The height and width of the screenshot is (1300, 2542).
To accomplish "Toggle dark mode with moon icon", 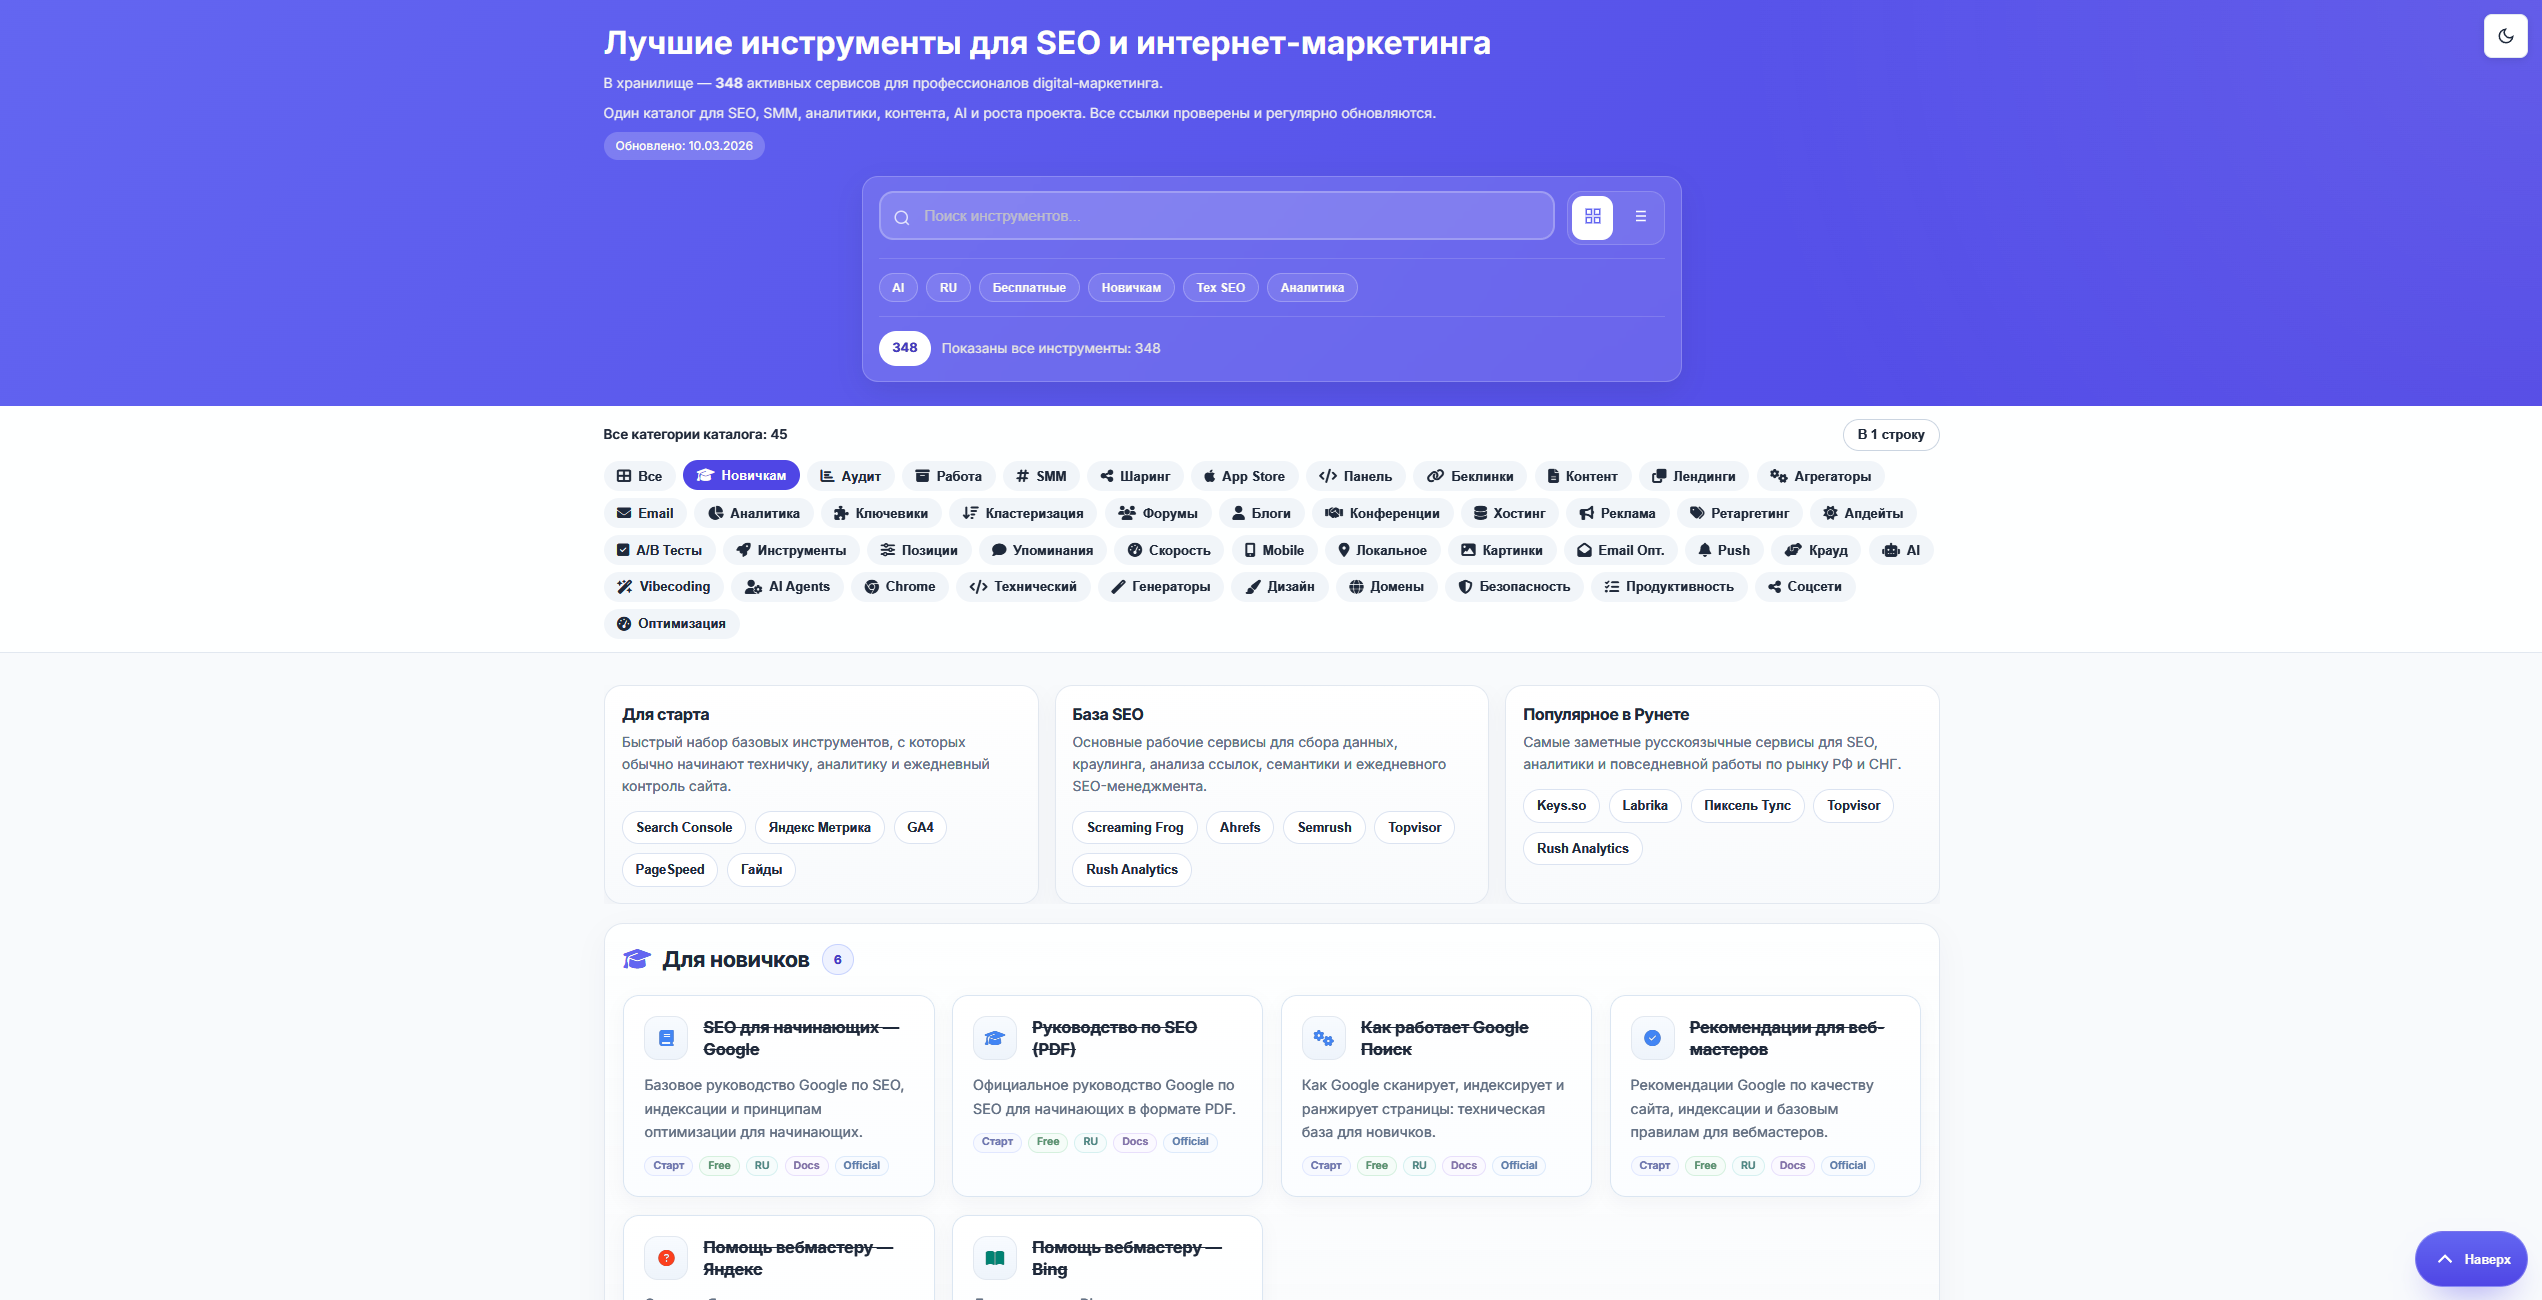I will (2505, 36).
